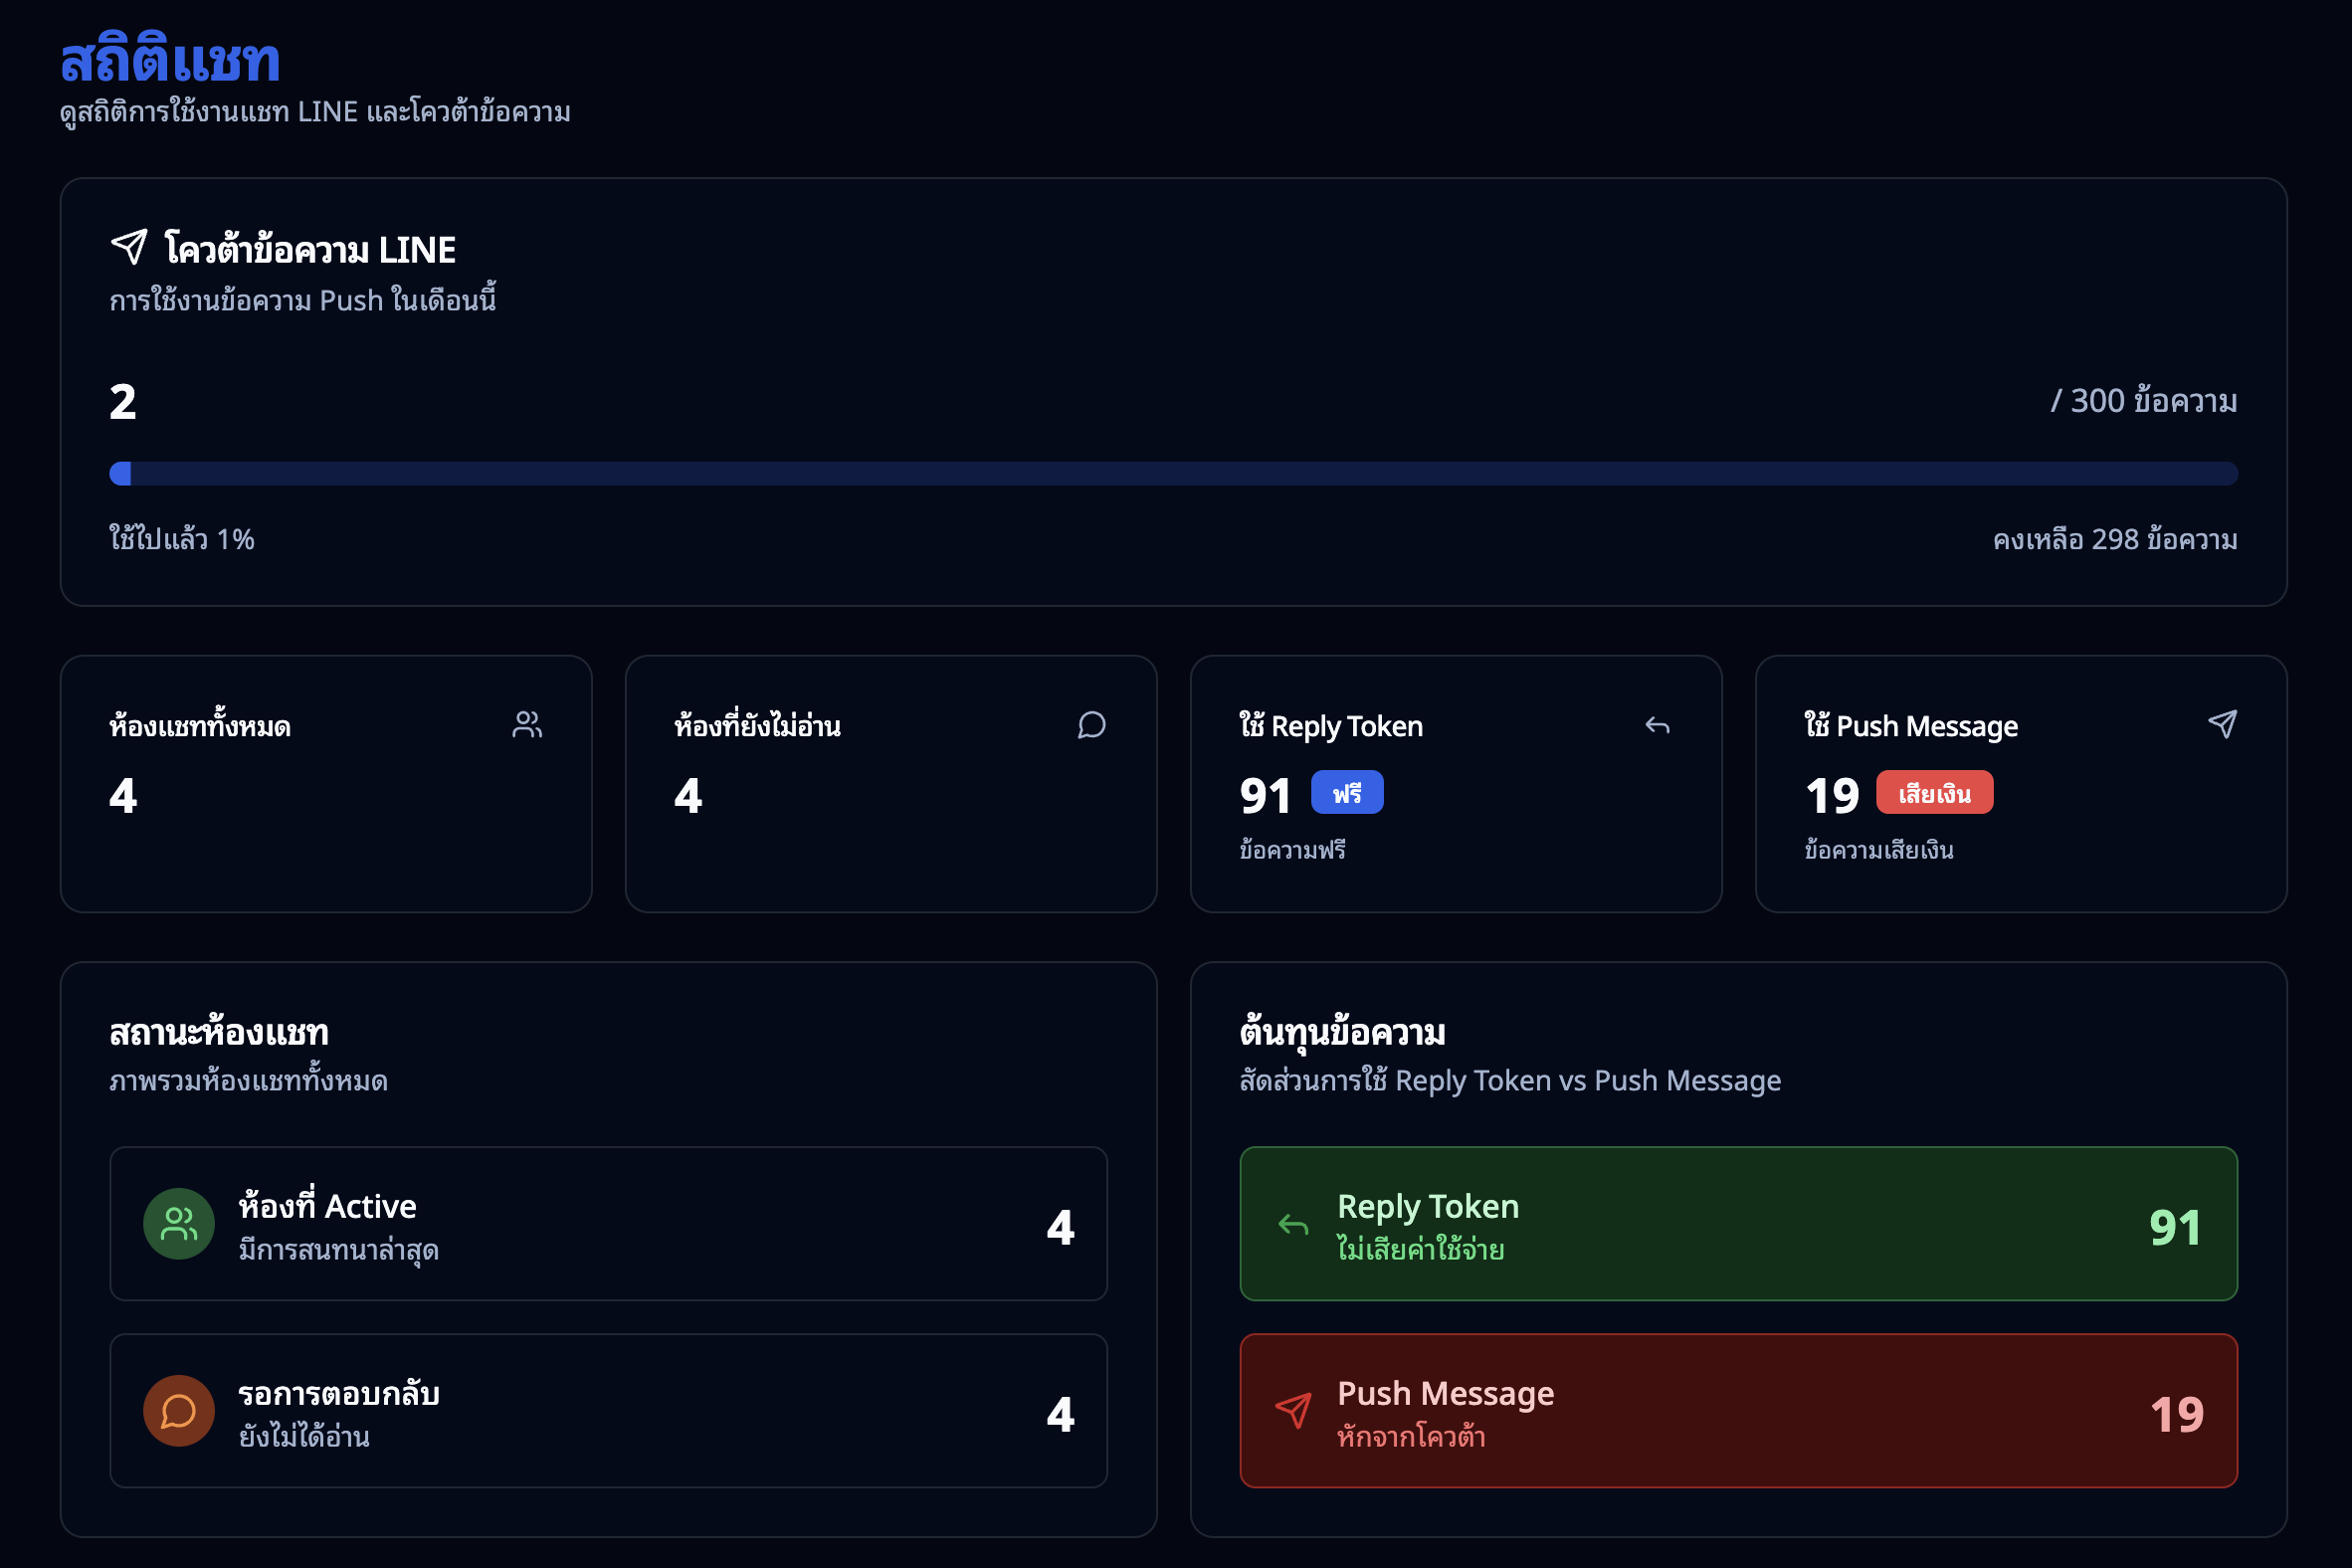Click the green reply arrow in Reply Token row
Image resolution: width=2352 pixels, height=1568 pixels.
point(1293,1225)
